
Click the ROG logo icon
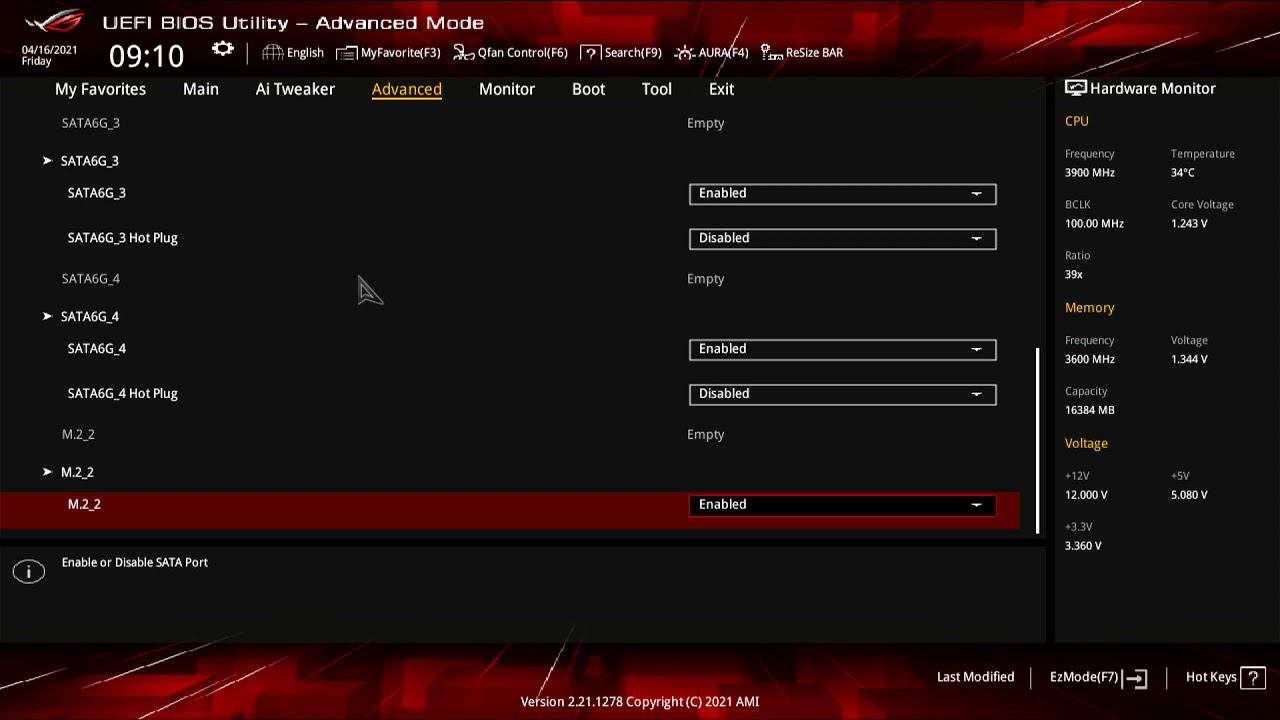[54, 21]
